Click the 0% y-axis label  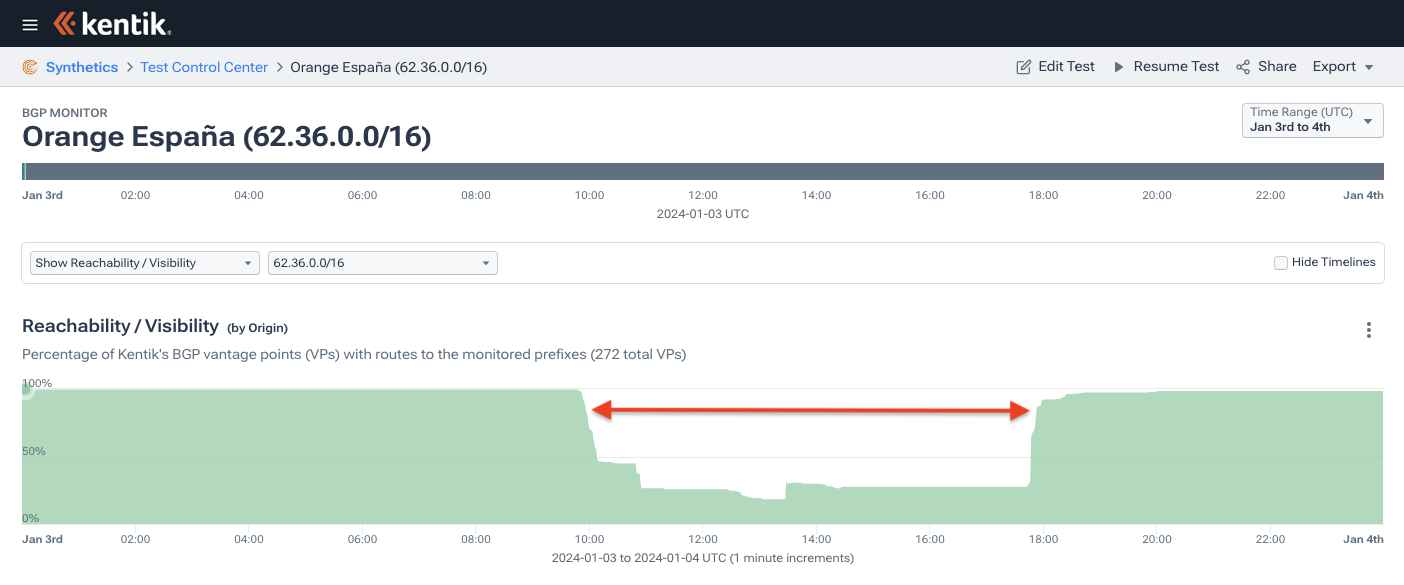click(31, 518)
